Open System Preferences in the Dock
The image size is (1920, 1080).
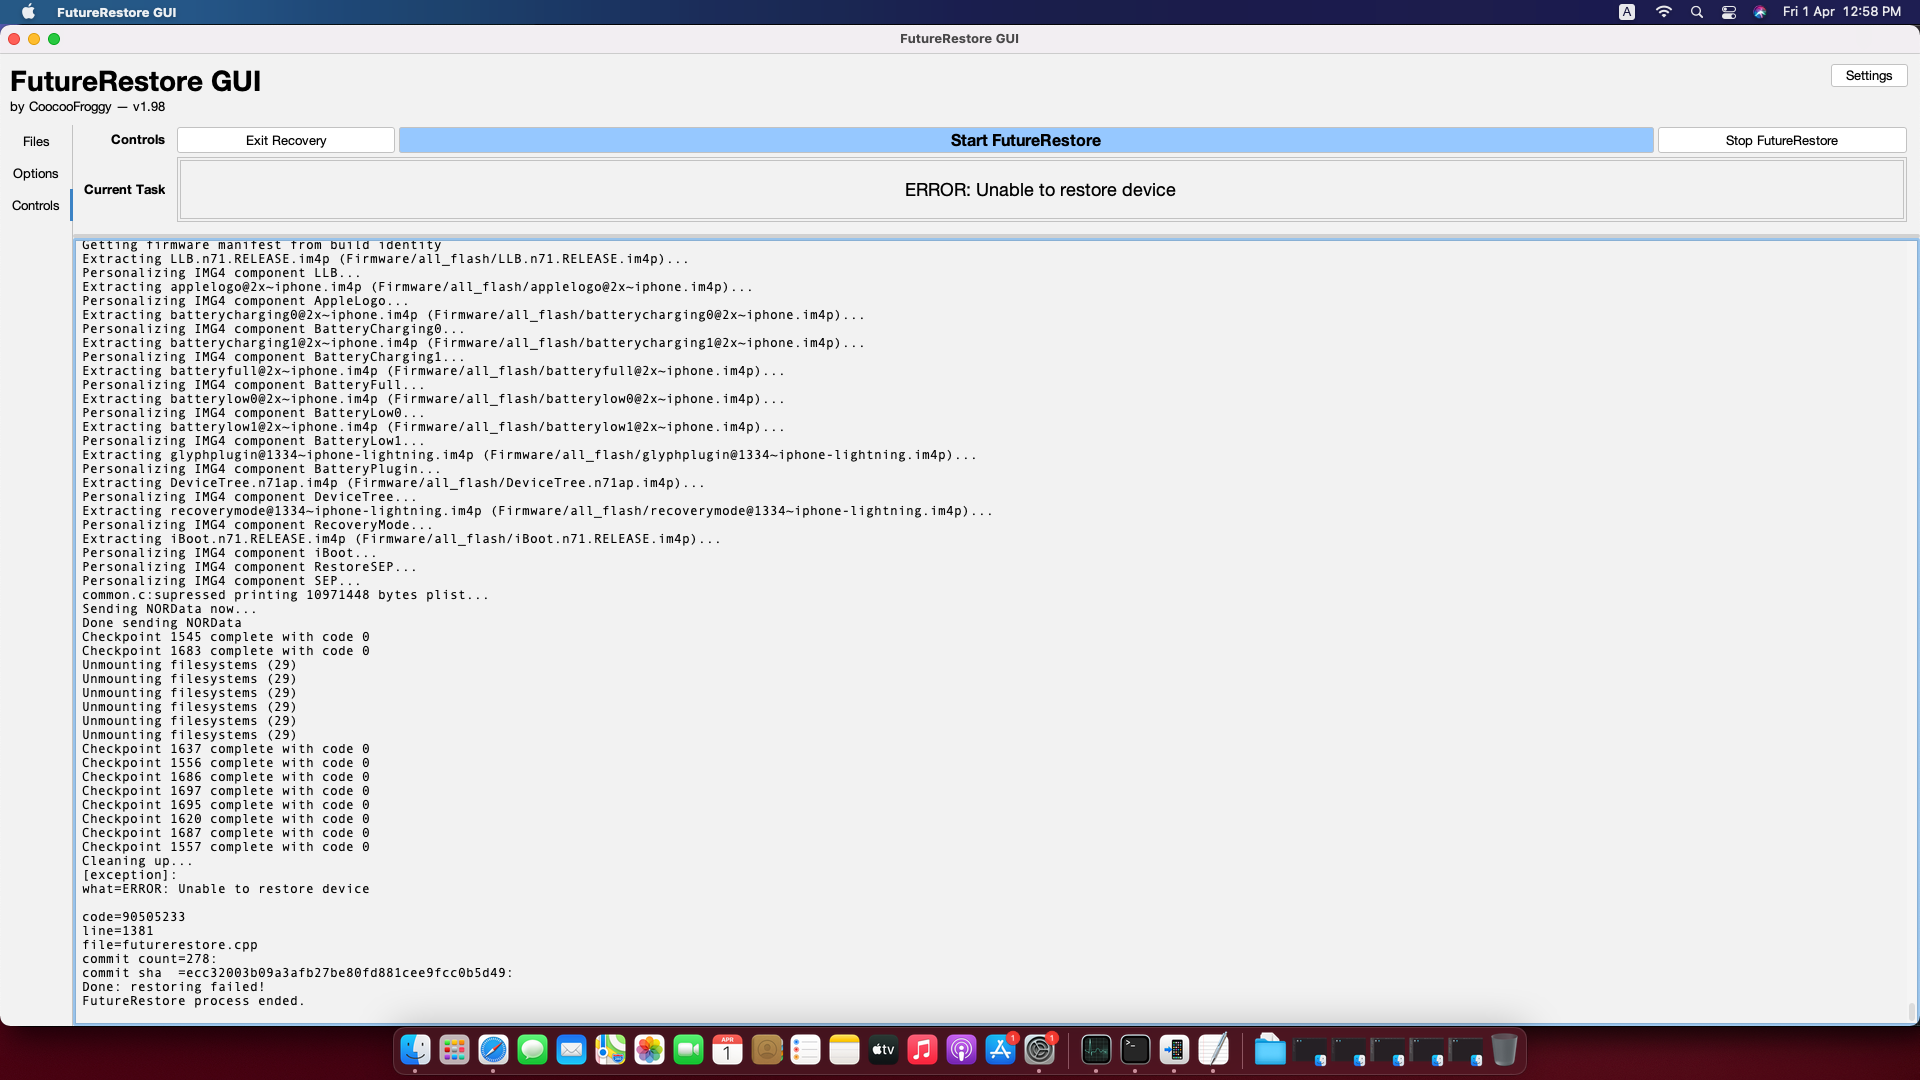(1039, 1050)
